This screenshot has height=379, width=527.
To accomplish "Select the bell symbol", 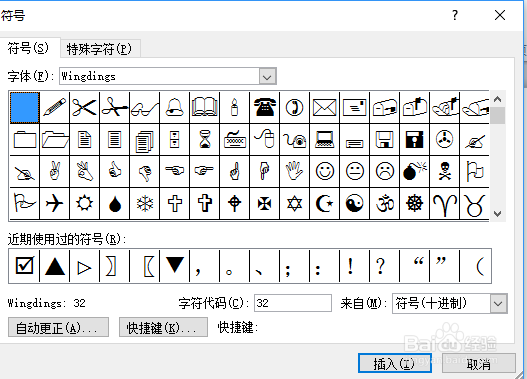I will tap(175, 108).
